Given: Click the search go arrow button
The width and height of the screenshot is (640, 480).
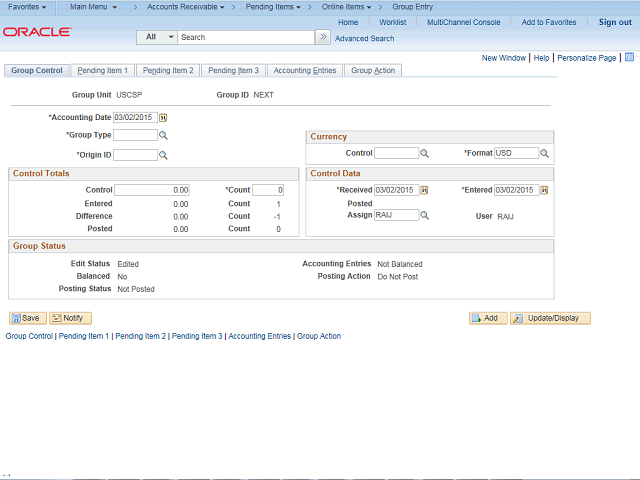Looking at the screenshot, I should point(322,37).
